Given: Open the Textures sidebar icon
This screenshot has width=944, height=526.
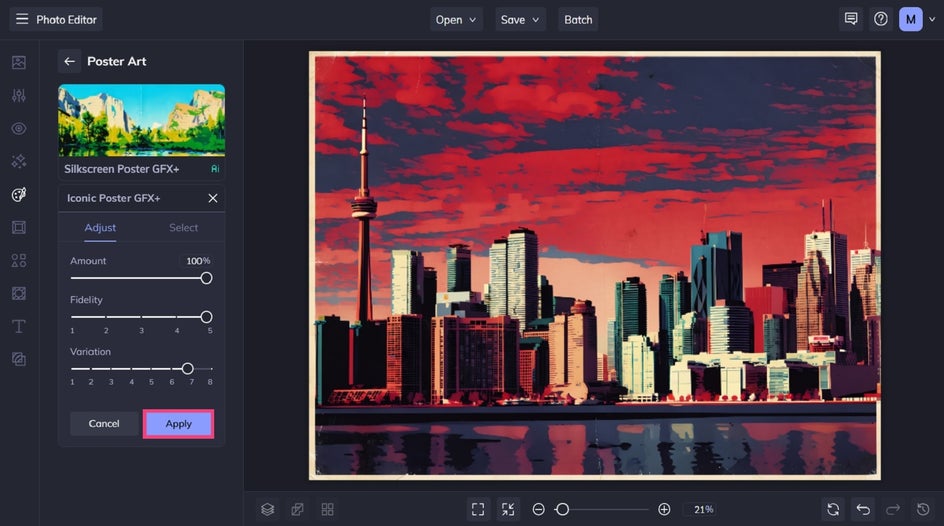Looking at the screenshot, I should tap(19, 359).
